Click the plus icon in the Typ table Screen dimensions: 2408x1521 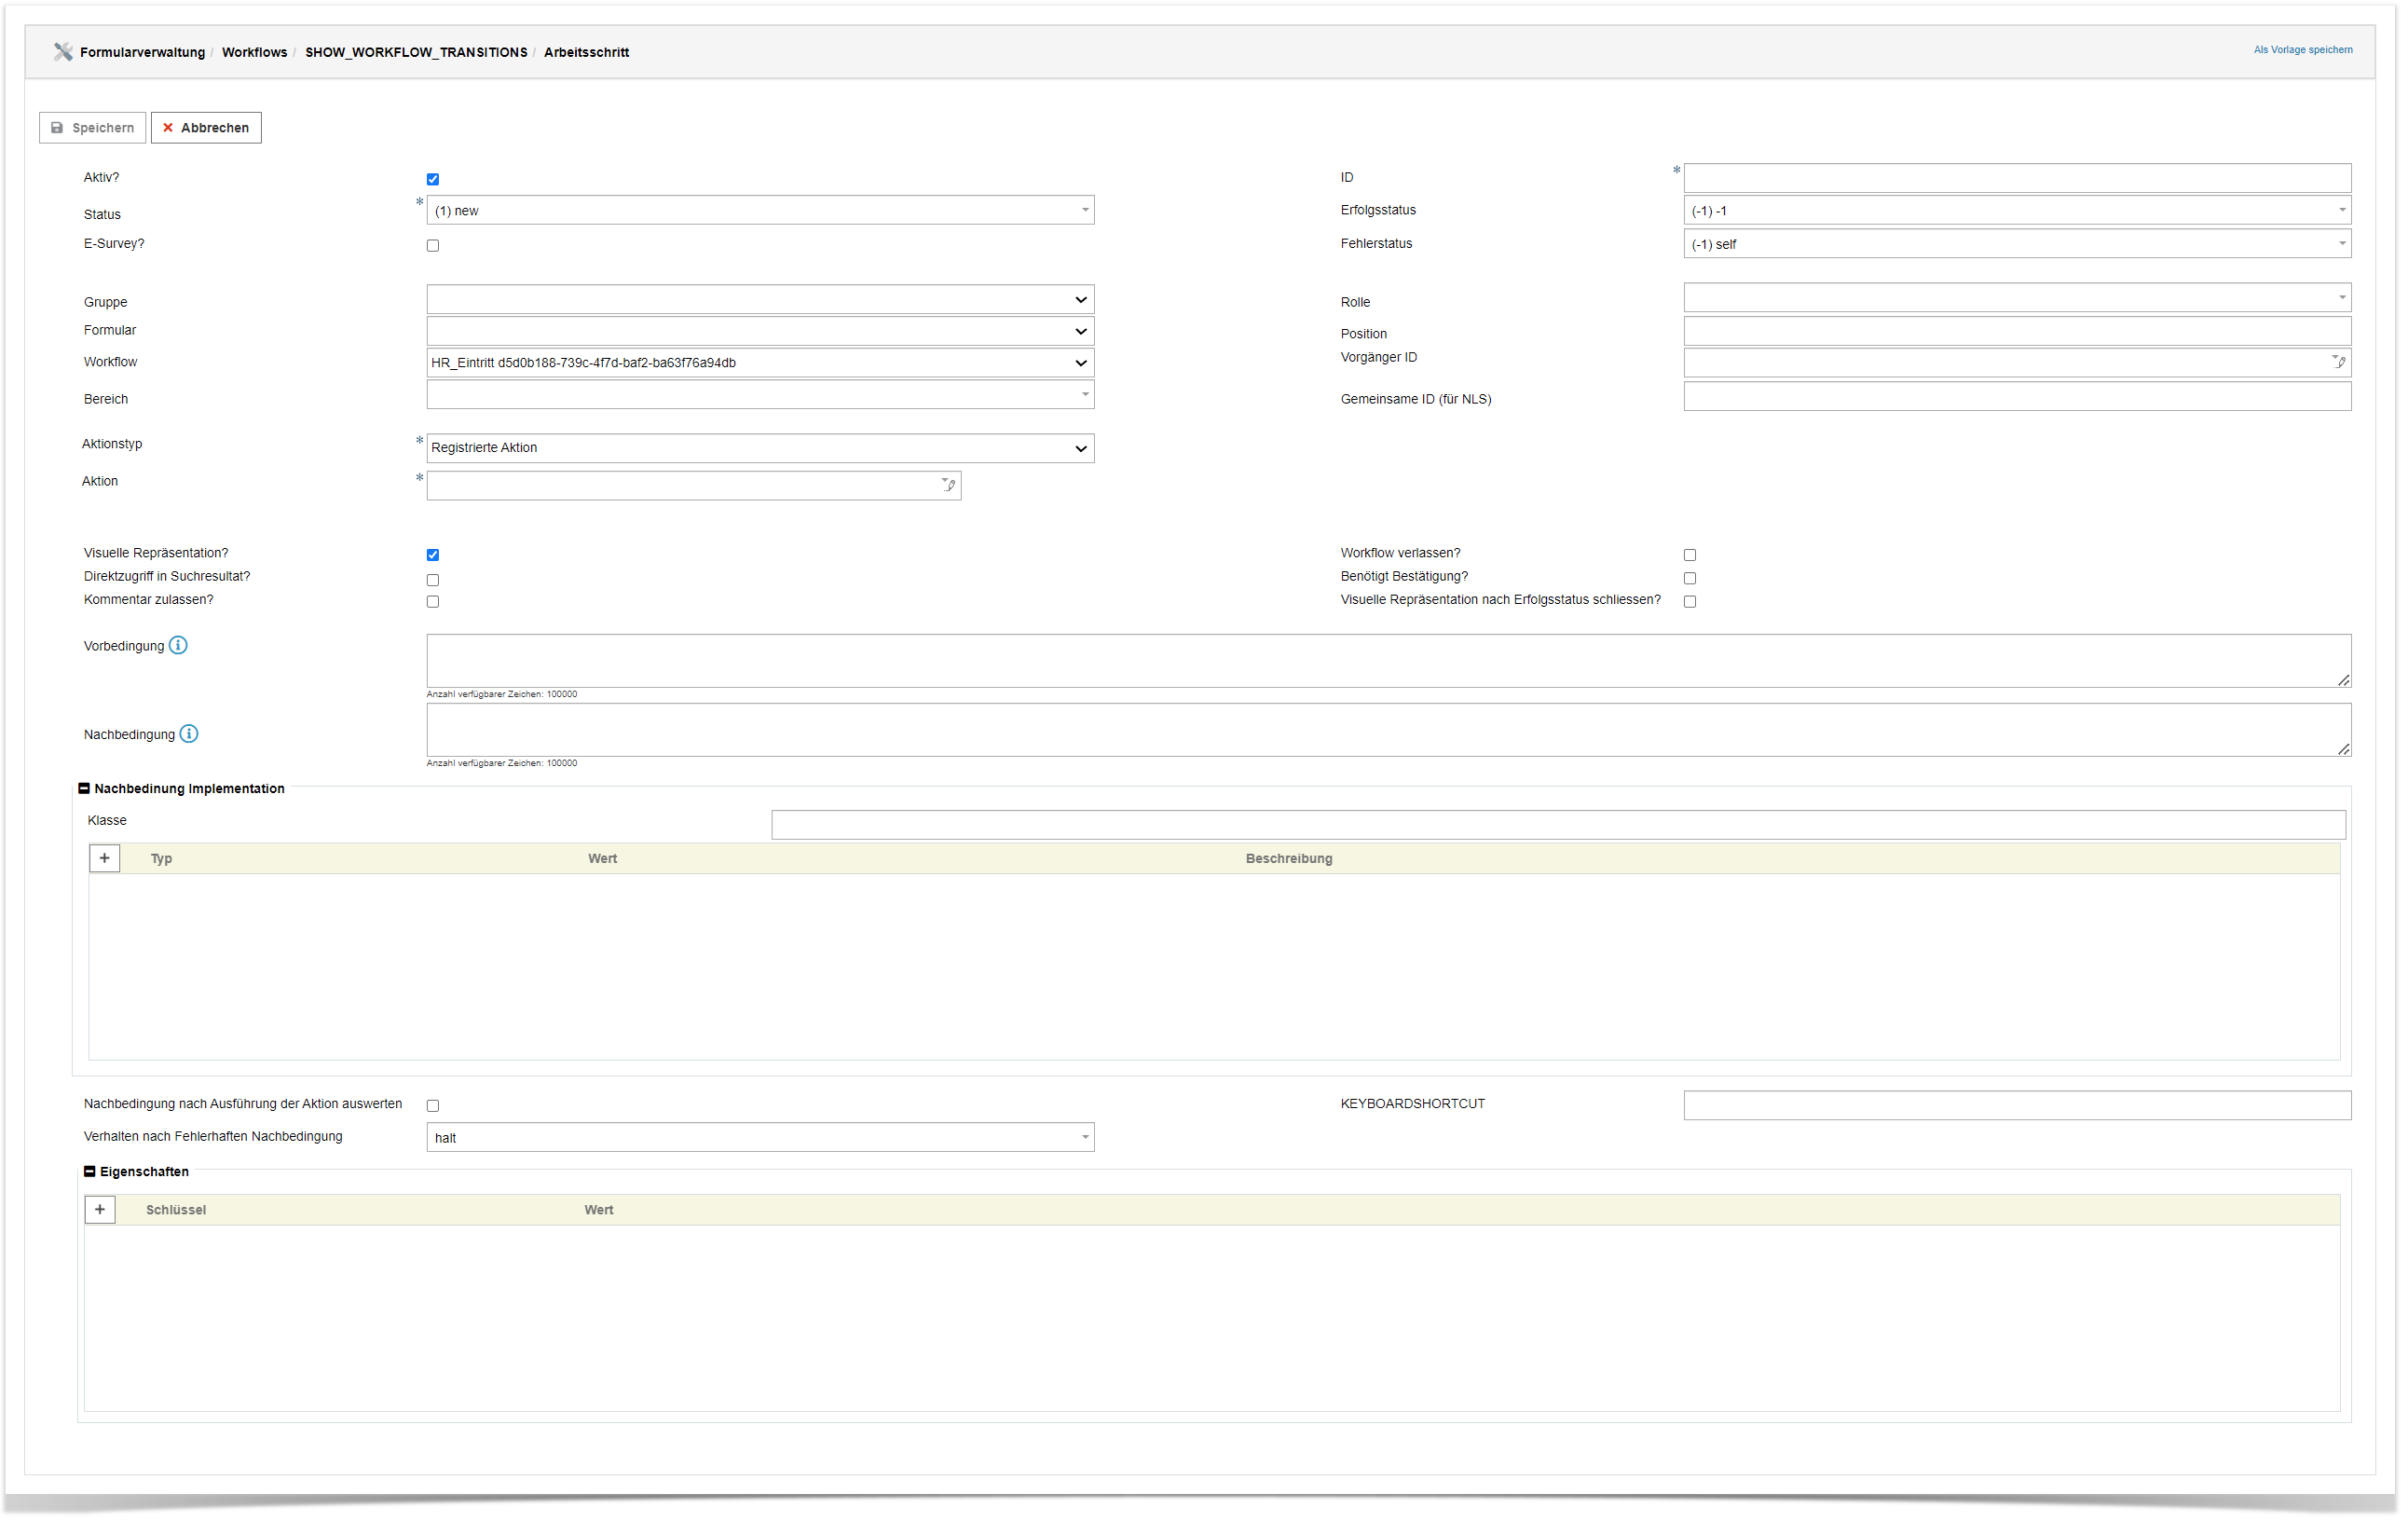(x=105, y=859)
